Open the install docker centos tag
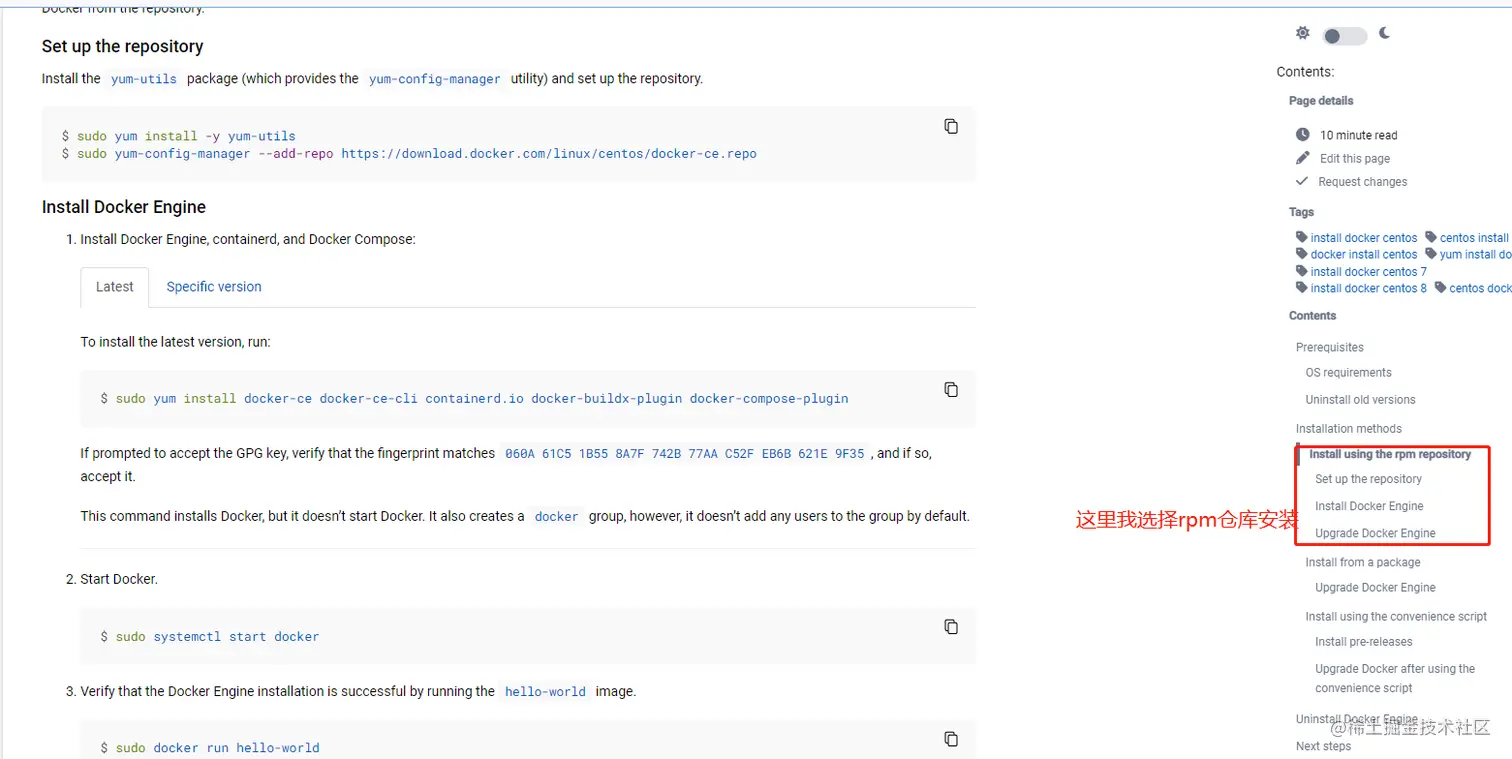1512x759 pixels. pos(1364,238)
